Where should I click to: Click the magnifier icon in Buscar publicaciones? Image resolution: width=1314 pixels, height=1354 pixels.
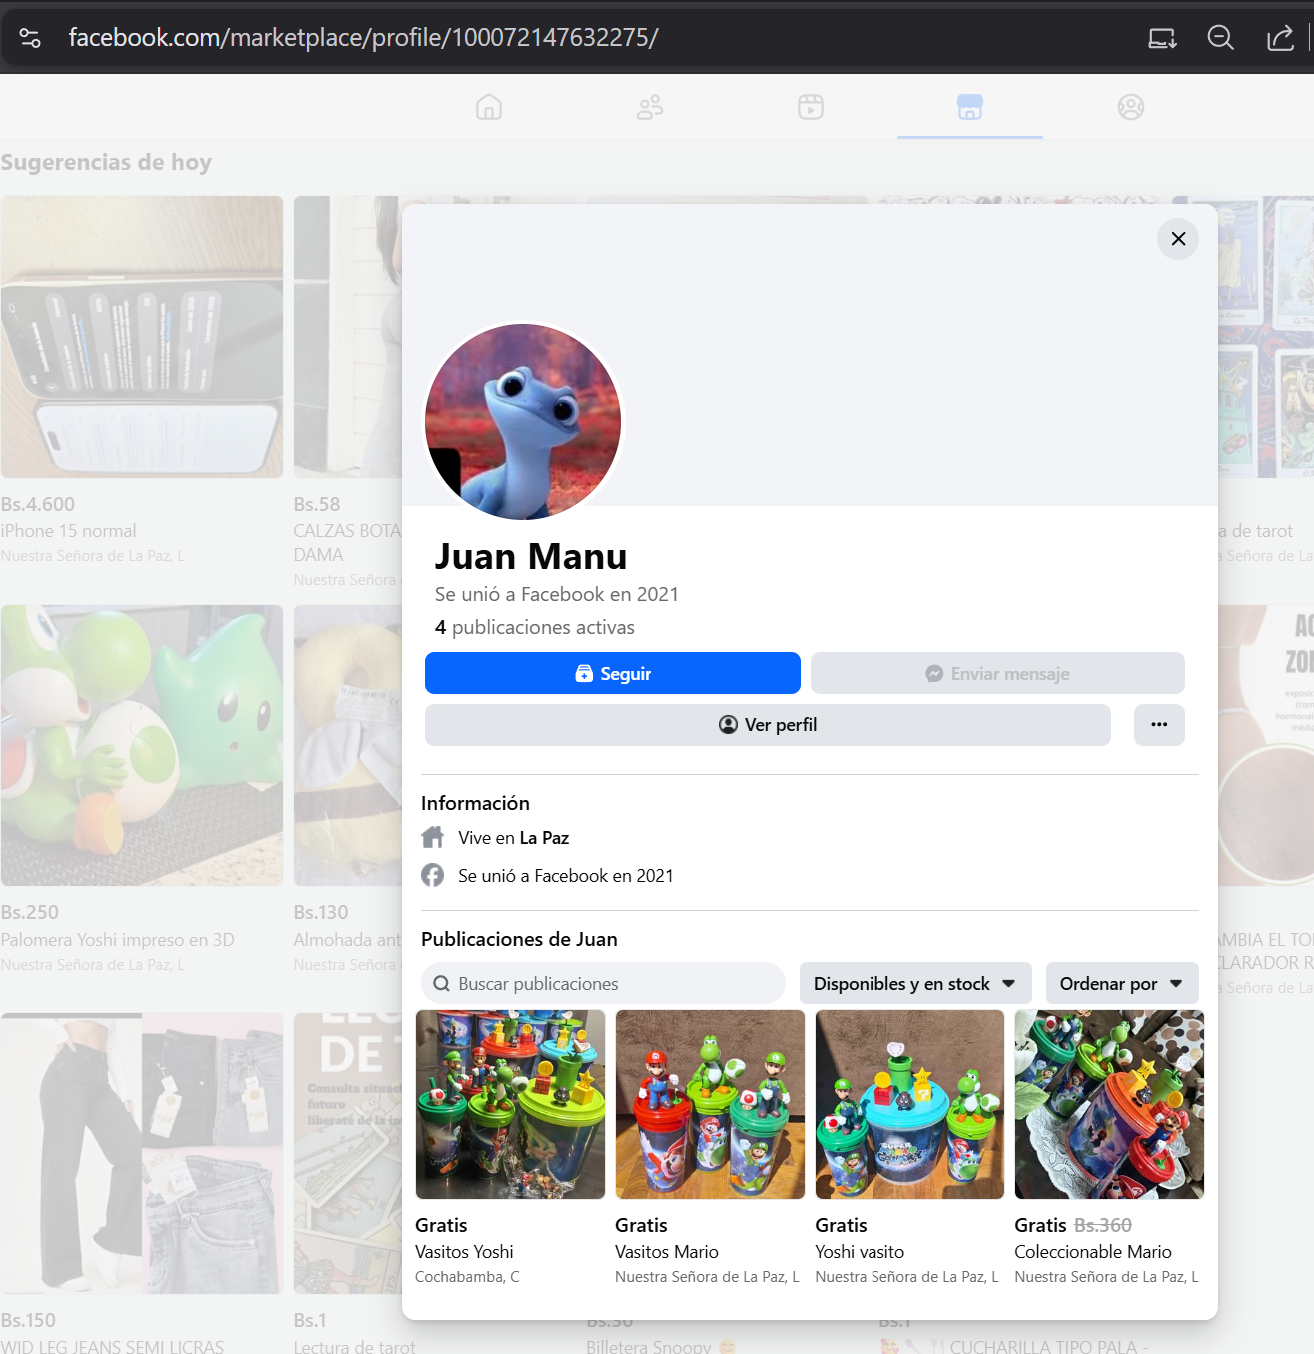441,984
